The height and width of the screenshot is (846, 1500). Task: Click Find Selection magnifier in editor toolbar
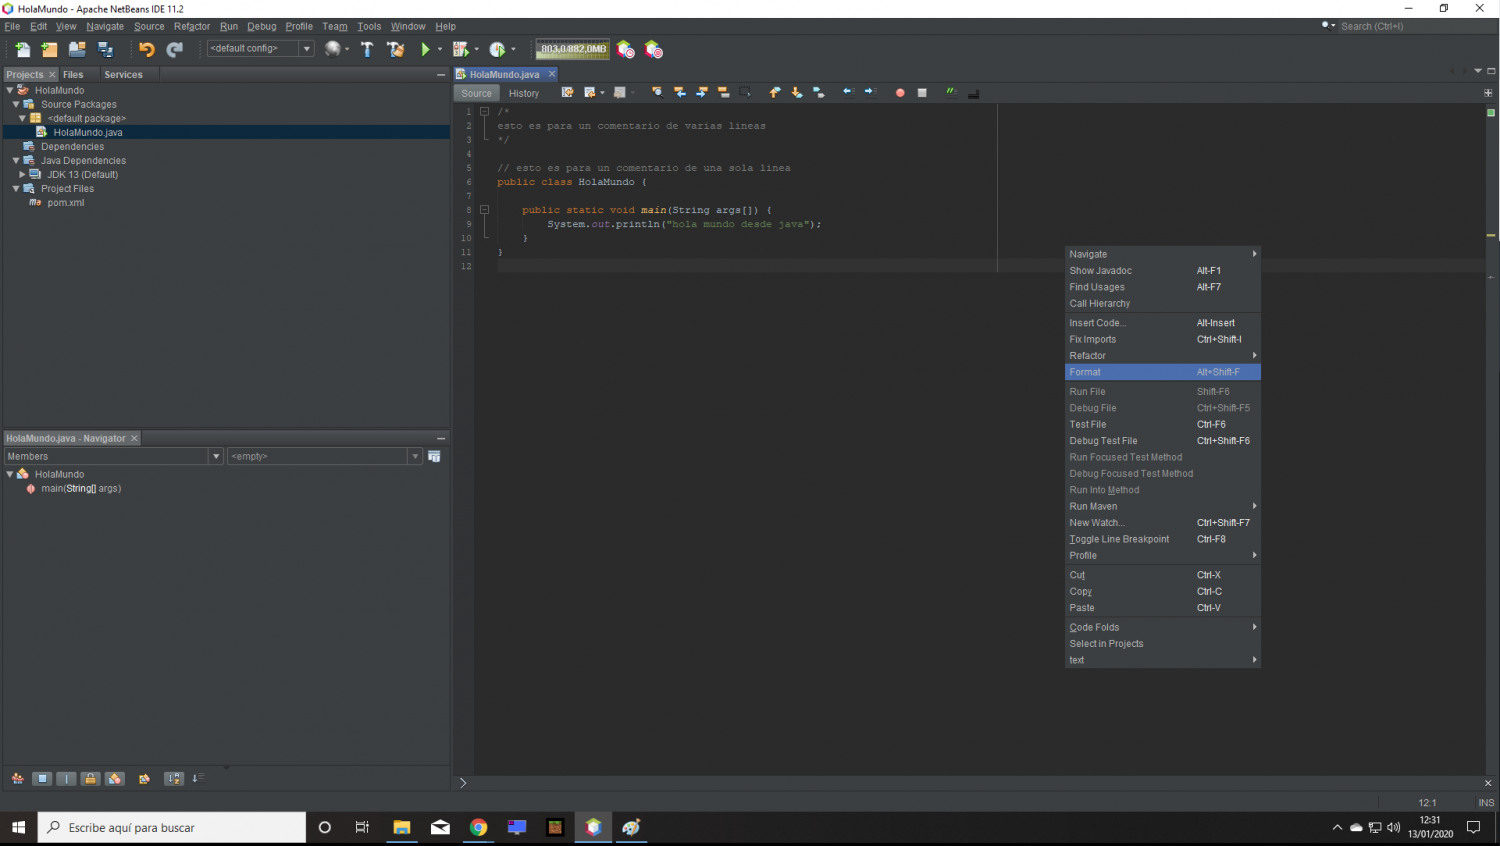(x=658, y=92)
